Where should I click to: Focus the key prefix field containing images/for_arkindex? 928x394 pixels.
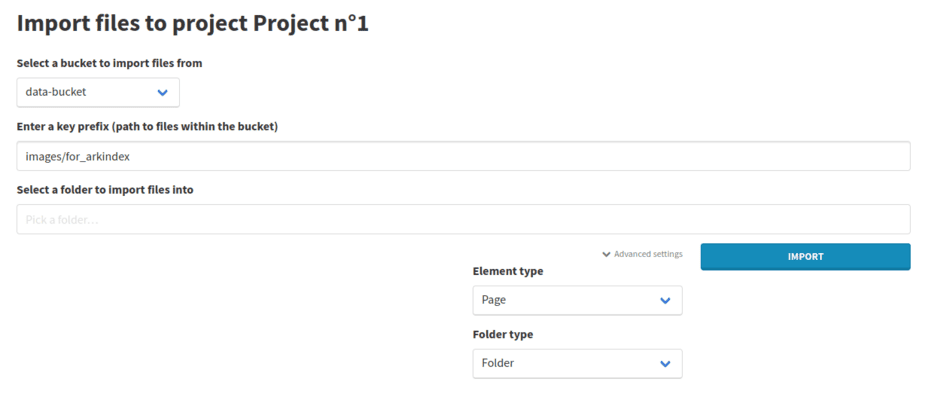463,156
